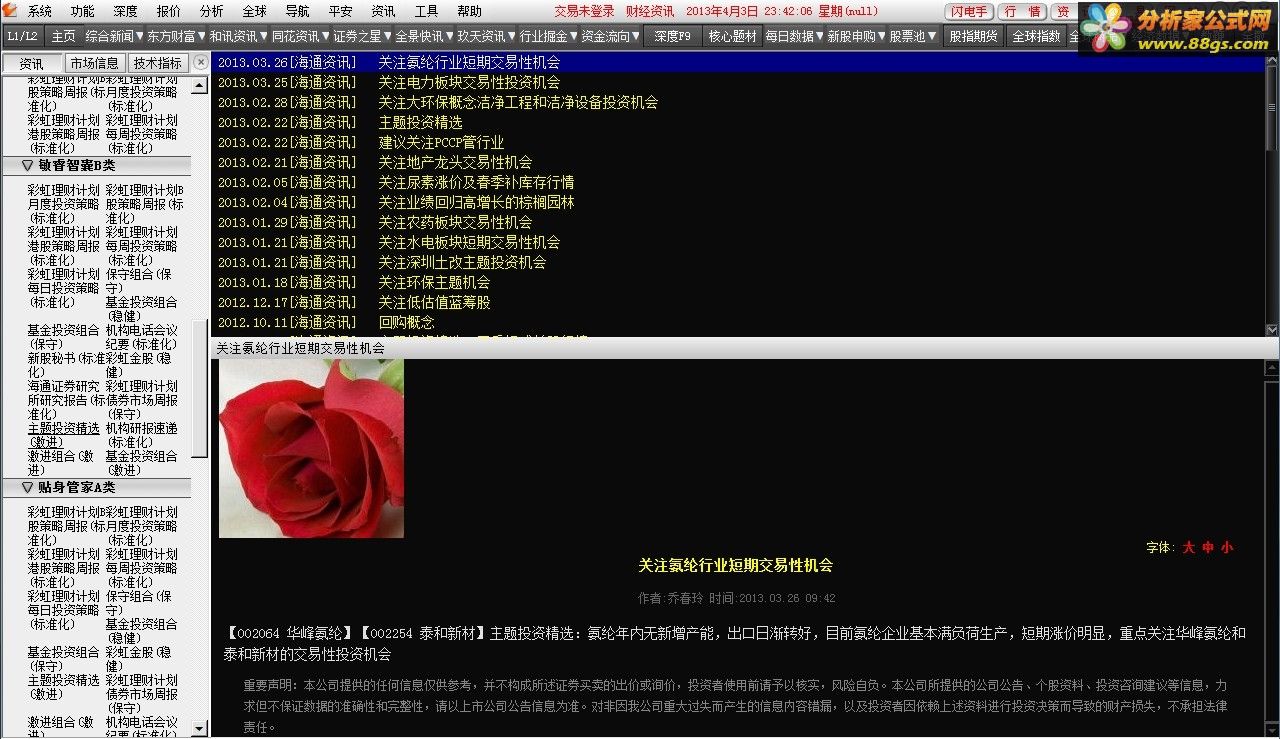Screen dimensions: 1280x739
Task: Click the 财经资讯 title link
Action: coord(650,12)
